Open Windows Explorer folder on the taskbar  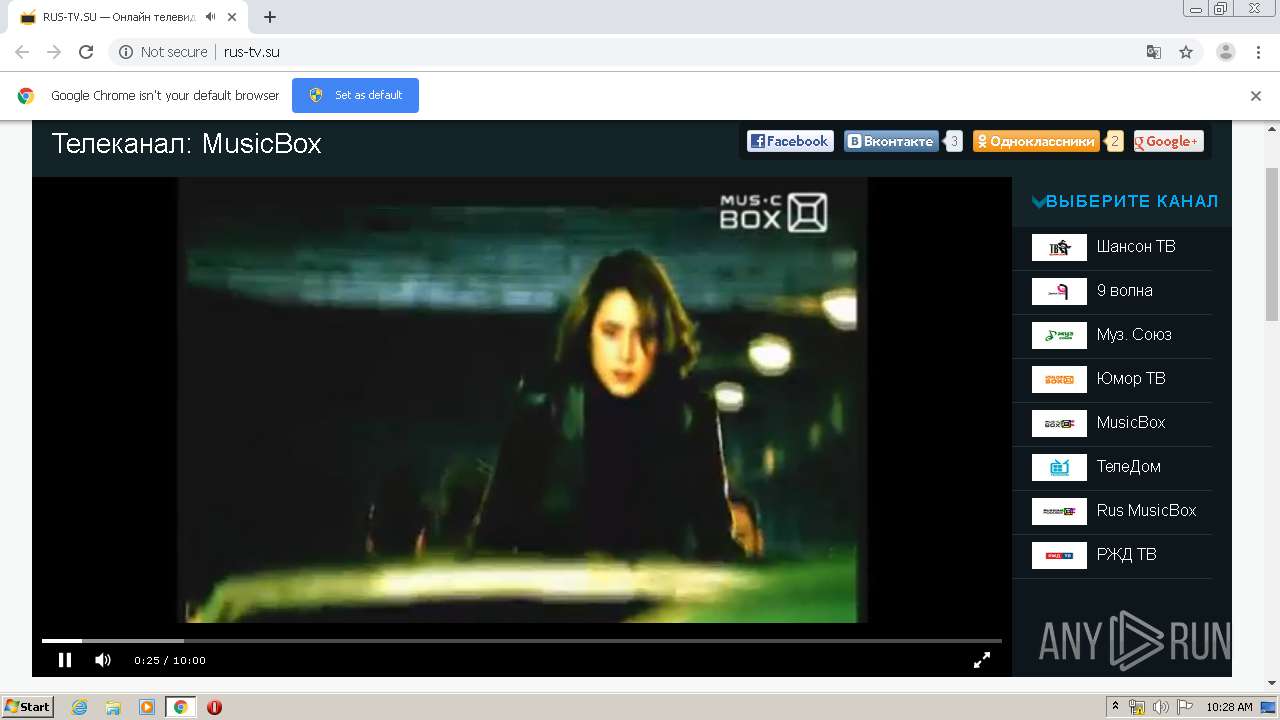pos(113,707)
